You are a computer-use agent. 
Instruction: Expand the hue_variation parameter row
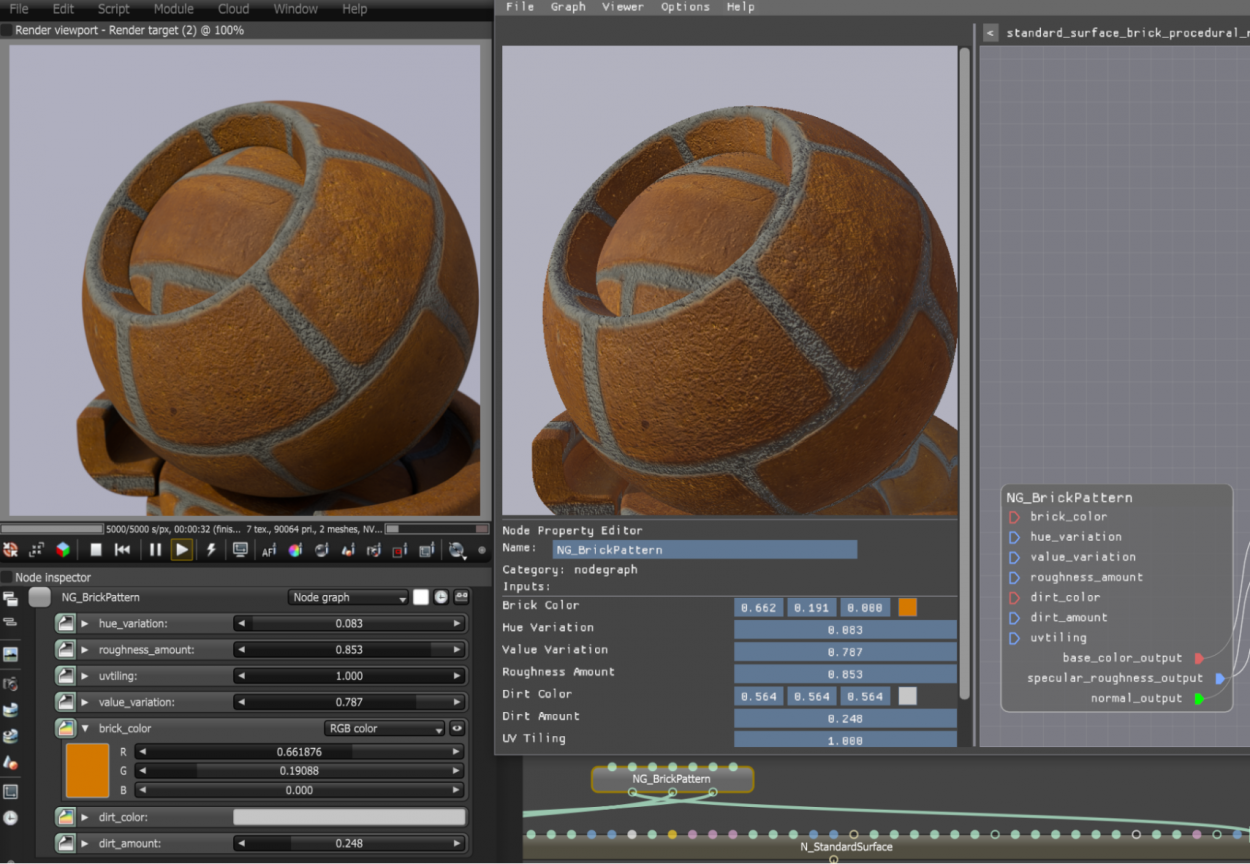point(82,623)
